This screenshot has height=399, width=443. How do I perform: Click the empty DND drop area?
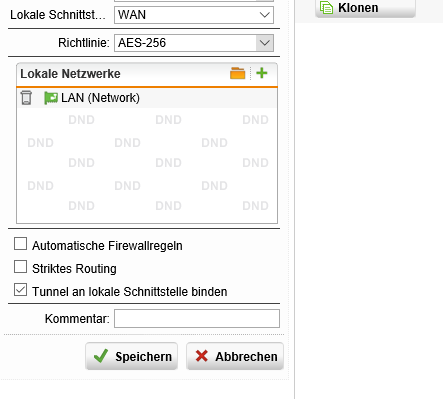point(147,165)
